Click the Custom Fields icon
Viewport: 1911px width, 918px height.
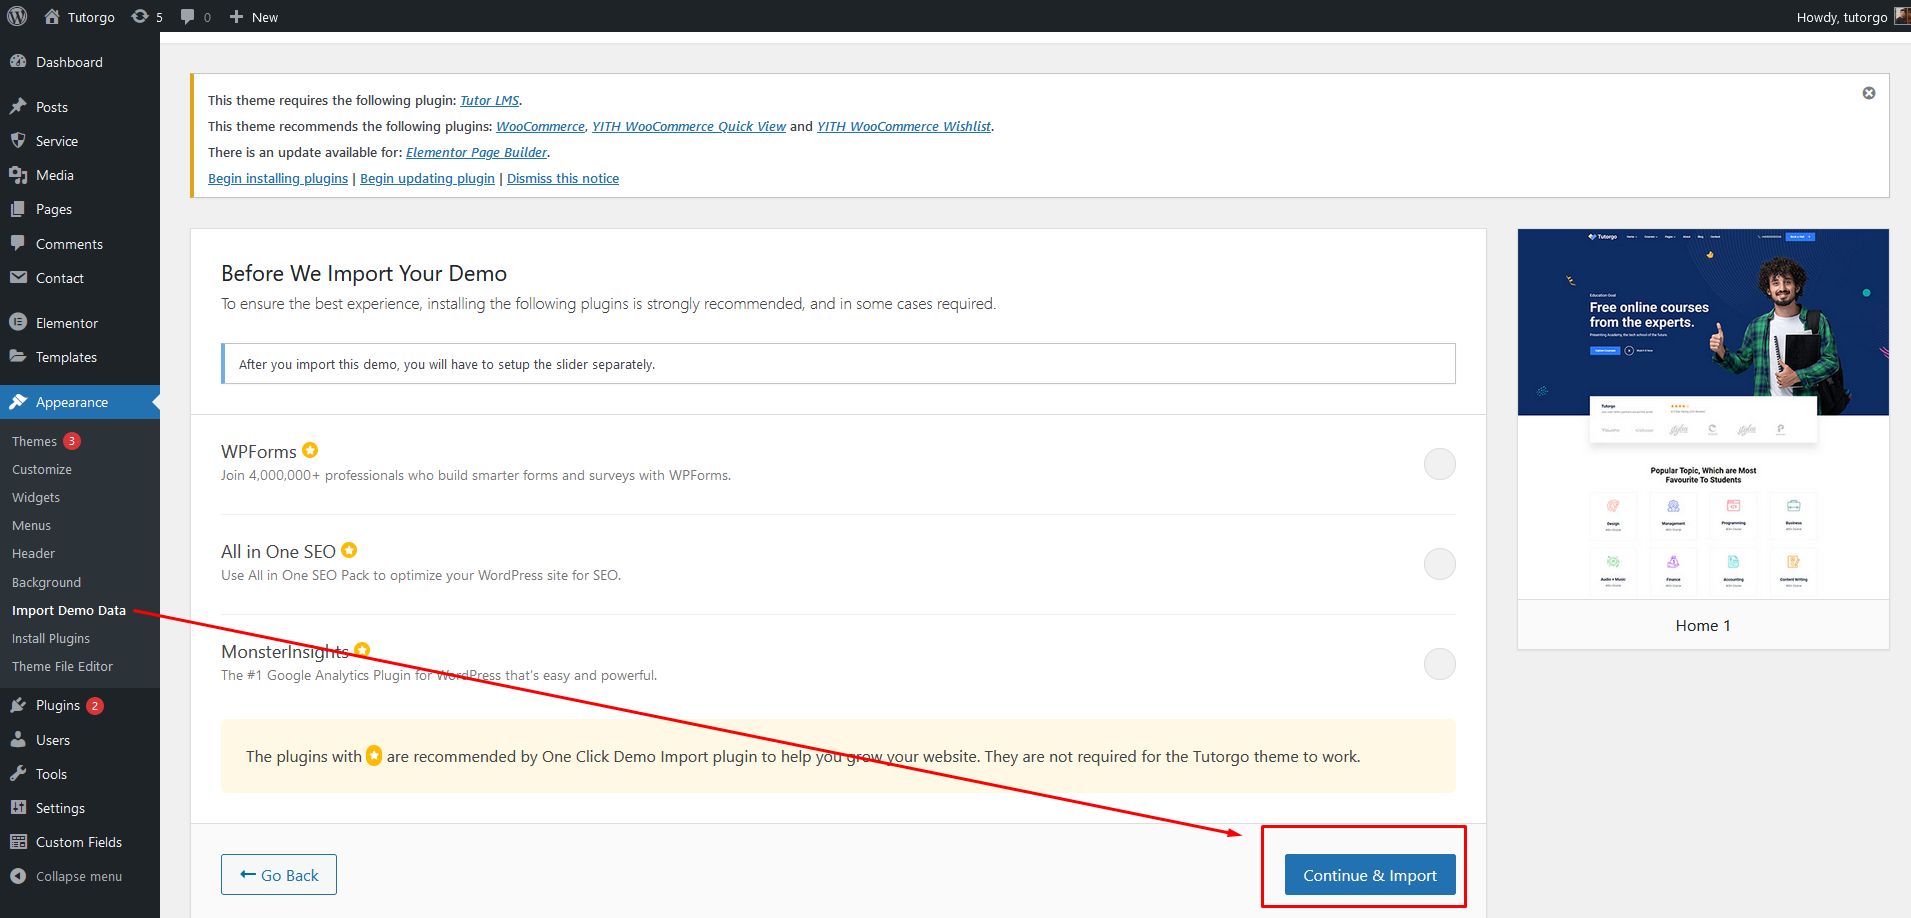(18, 841)
